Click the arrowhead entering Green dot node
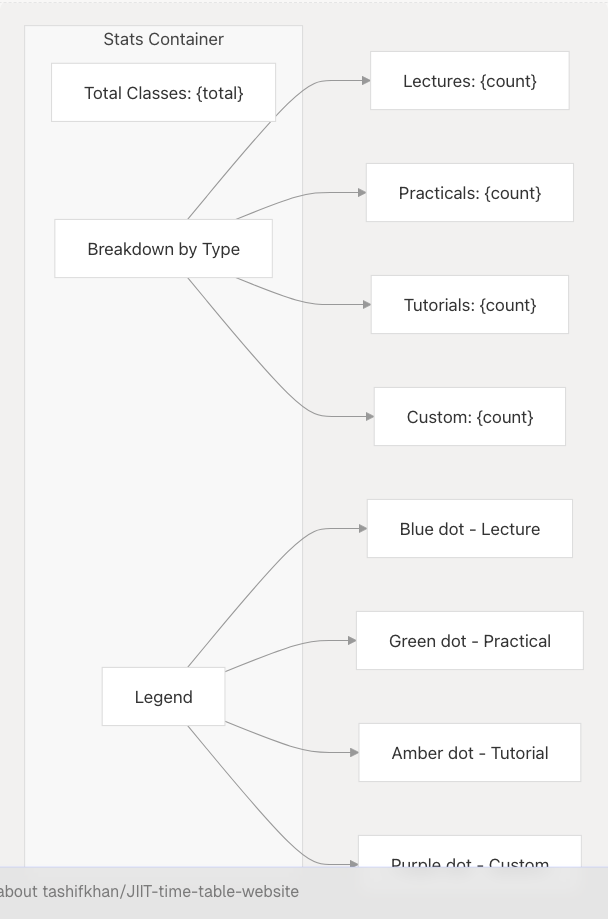The image size is (608, 919). click(x=351, y=641)
